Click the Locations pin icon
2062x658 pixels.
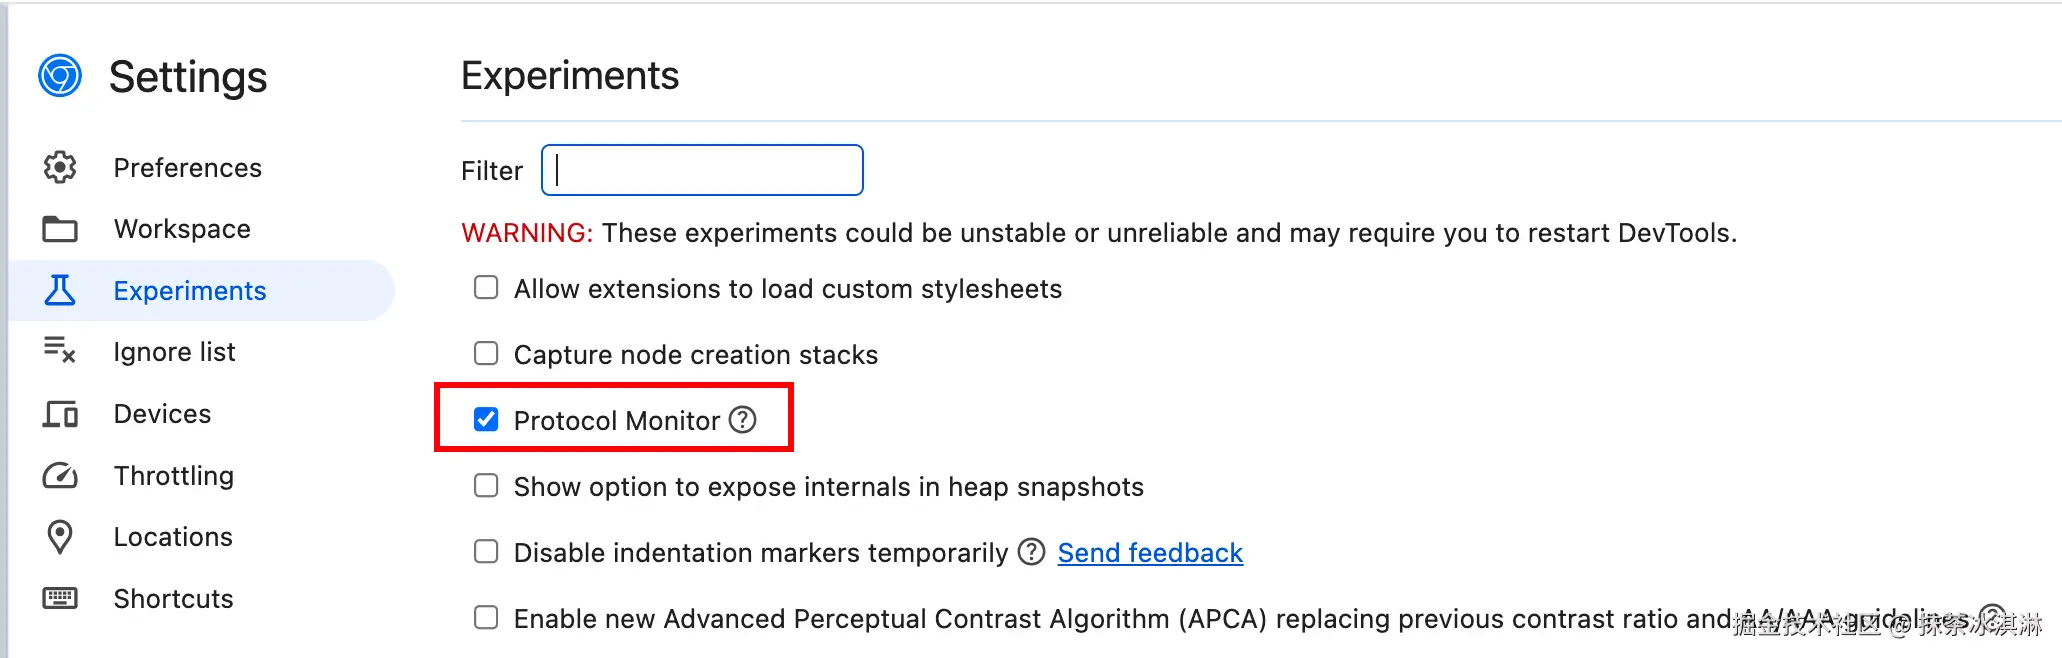coord(60,537)
